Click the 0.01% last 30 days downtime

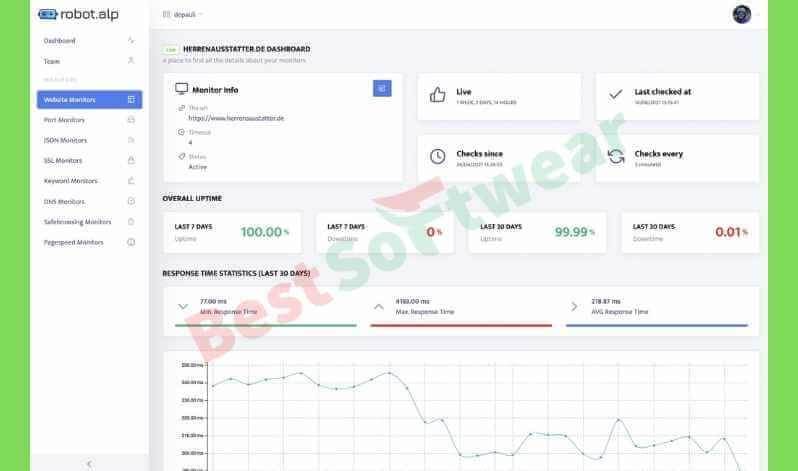tap(731, 232)
